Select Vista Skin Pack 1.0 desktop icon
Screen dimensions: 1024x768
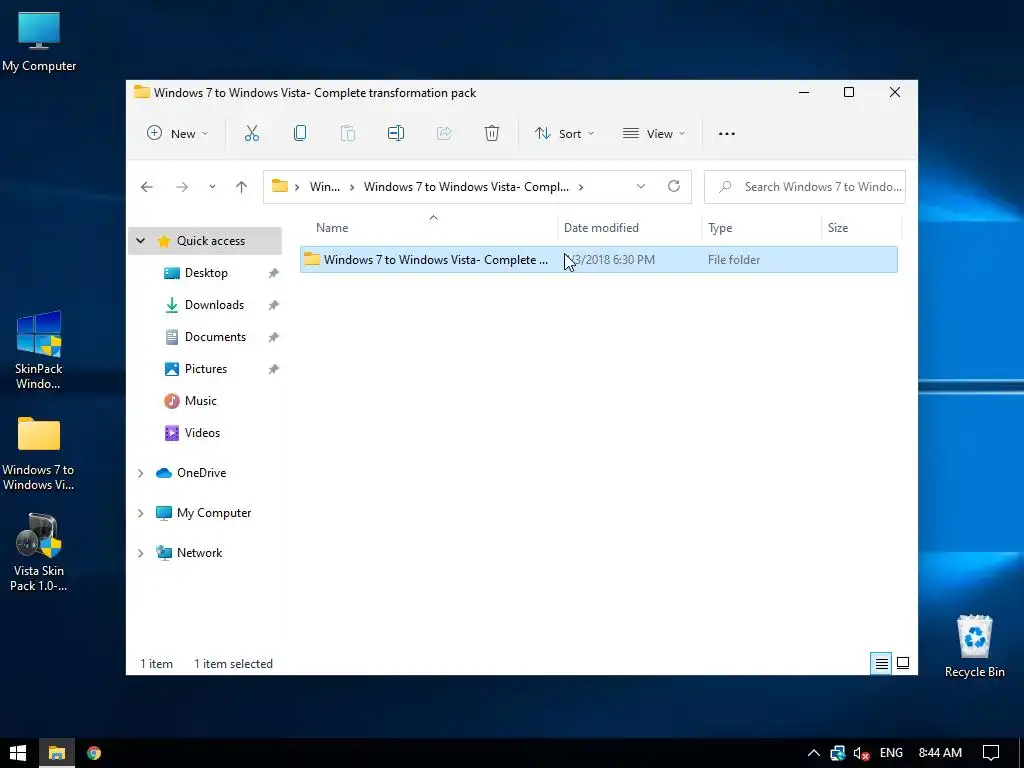[x=39, y=552]
